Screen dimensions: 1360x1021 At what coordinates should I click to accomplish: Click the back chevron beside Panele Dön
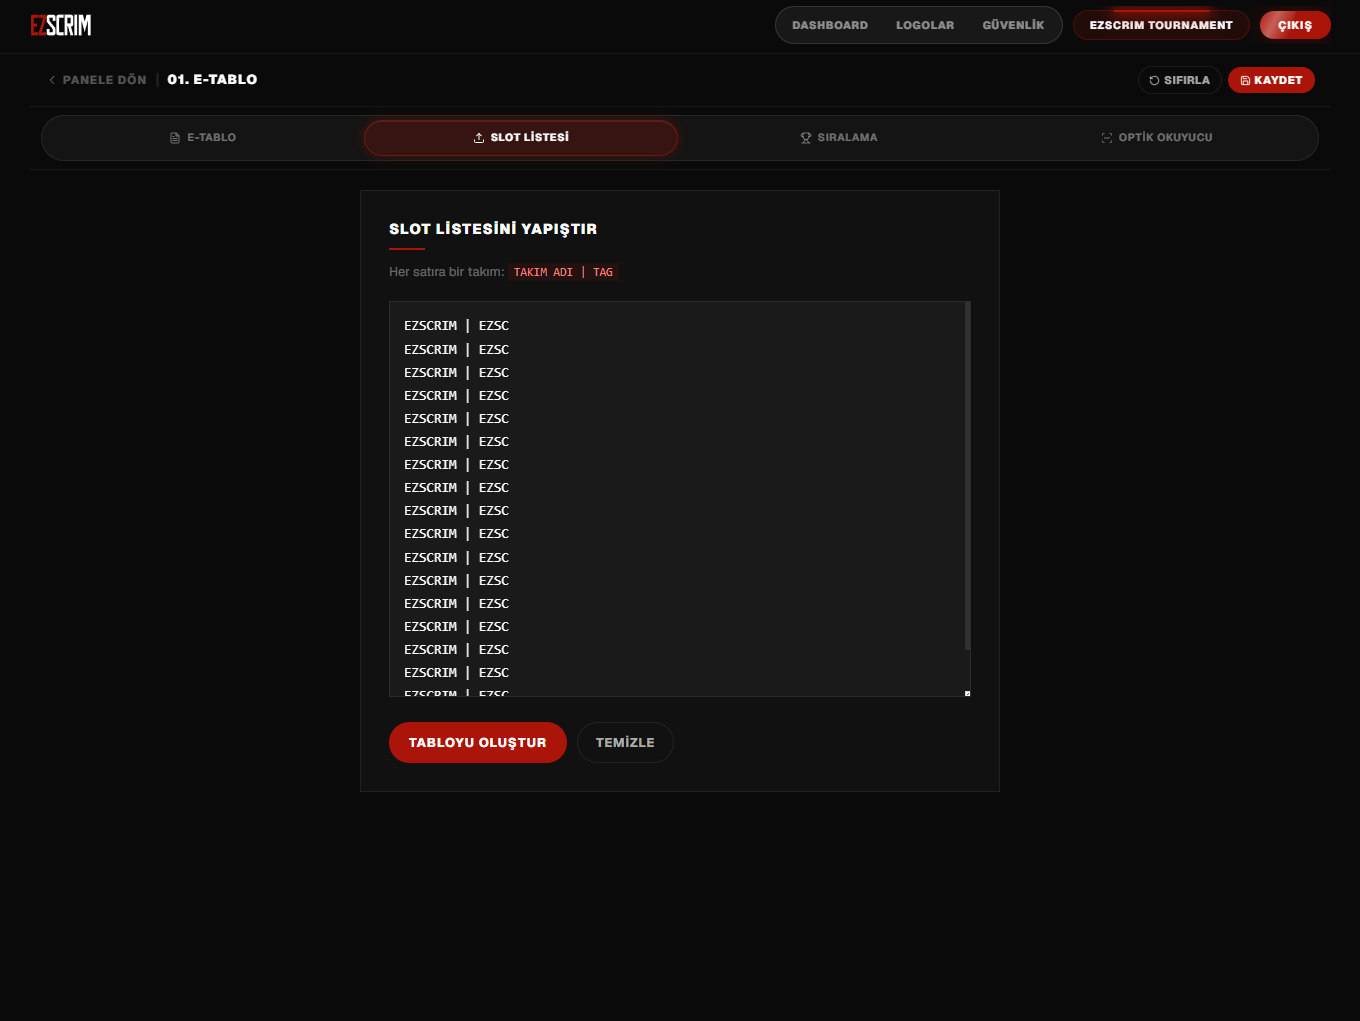52,80
